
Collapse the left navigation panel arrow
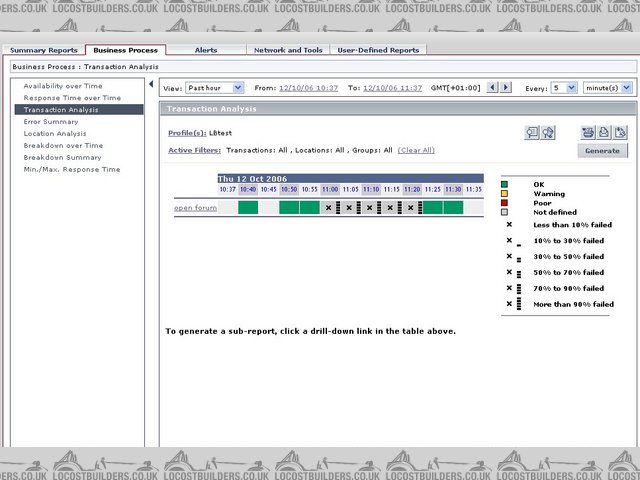(152, 85)
